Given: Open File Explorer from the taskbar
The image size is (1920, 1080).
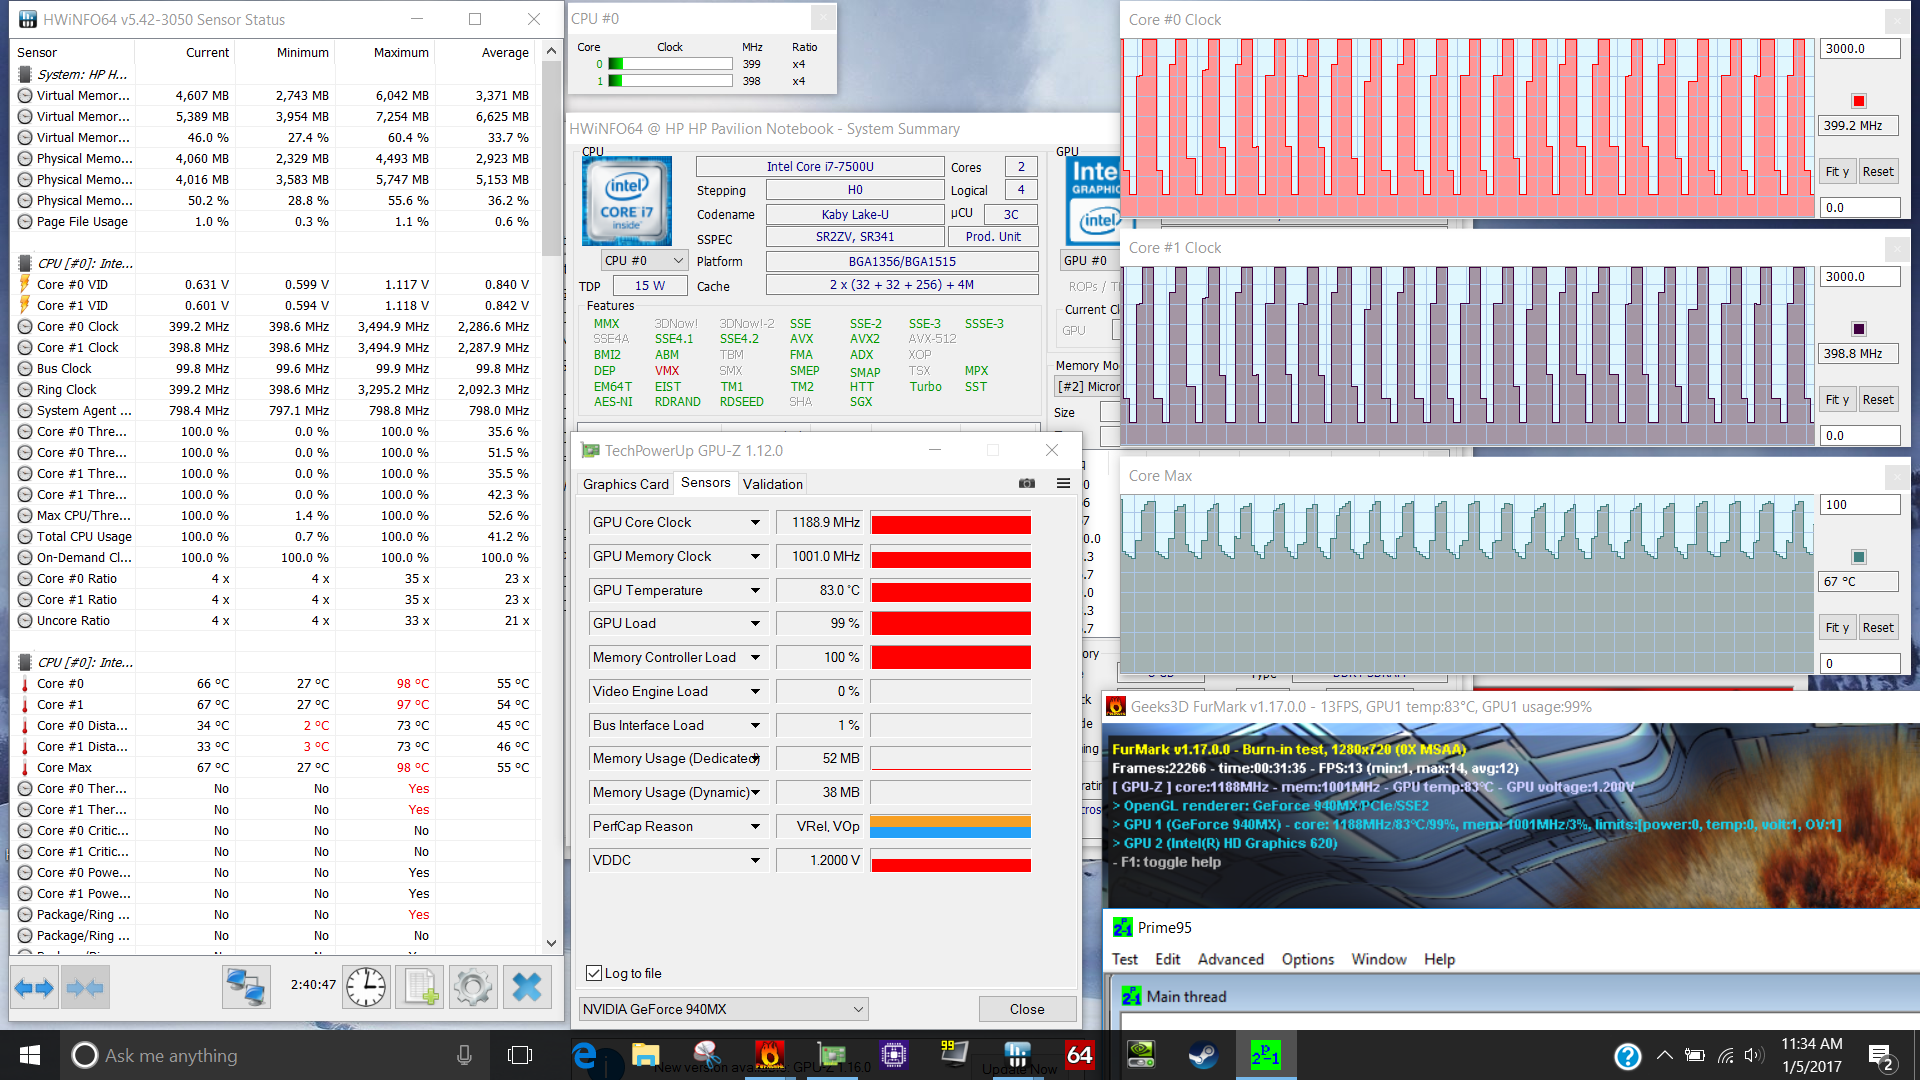Looking at the screenshot, I should (646, 1055).
